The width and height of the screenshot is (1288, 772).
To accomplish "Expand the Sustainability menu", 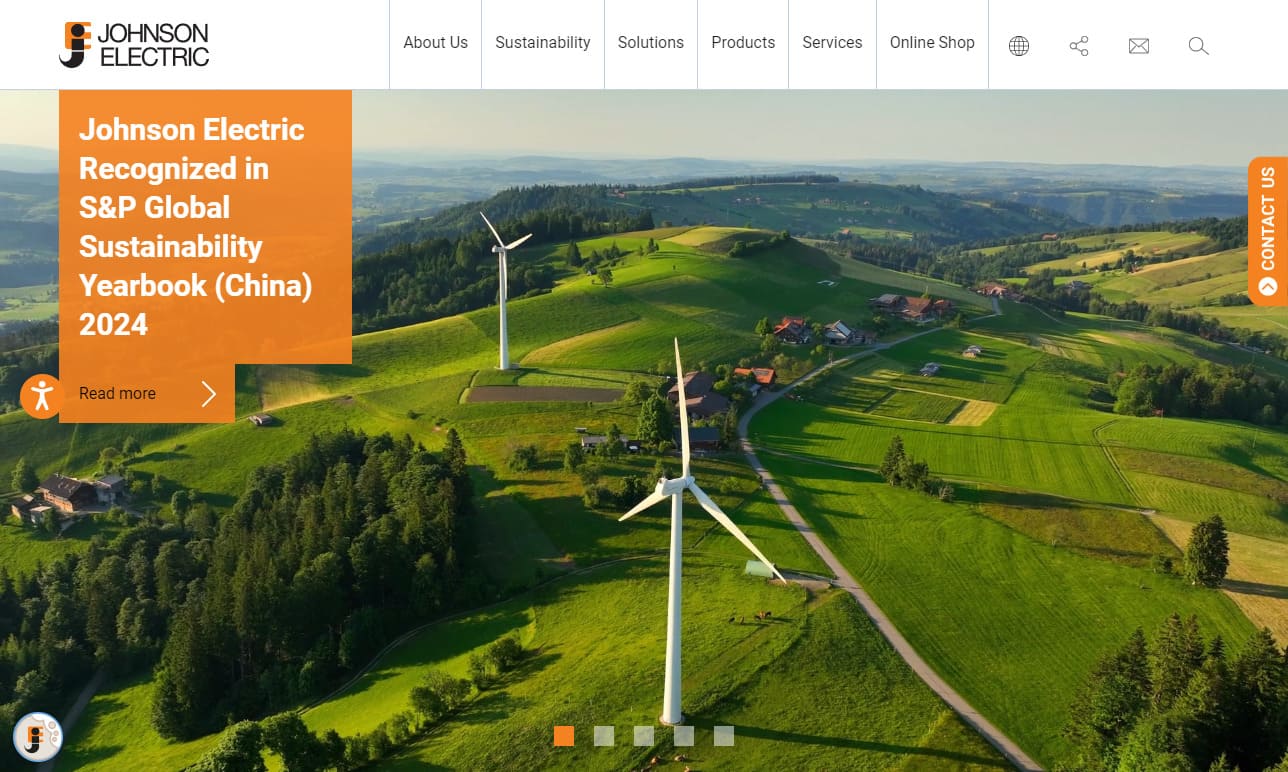I will coord(543,43).
